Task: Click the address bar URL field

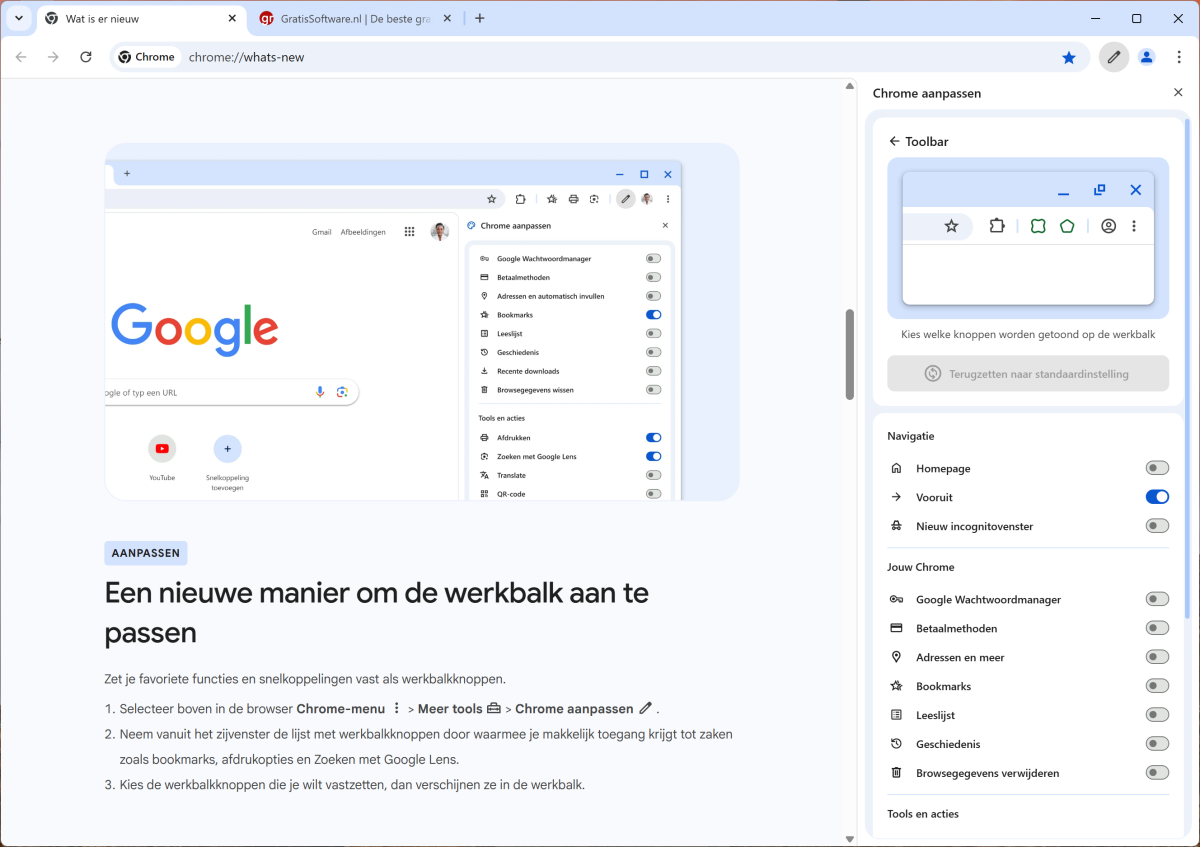Action: 600,57
